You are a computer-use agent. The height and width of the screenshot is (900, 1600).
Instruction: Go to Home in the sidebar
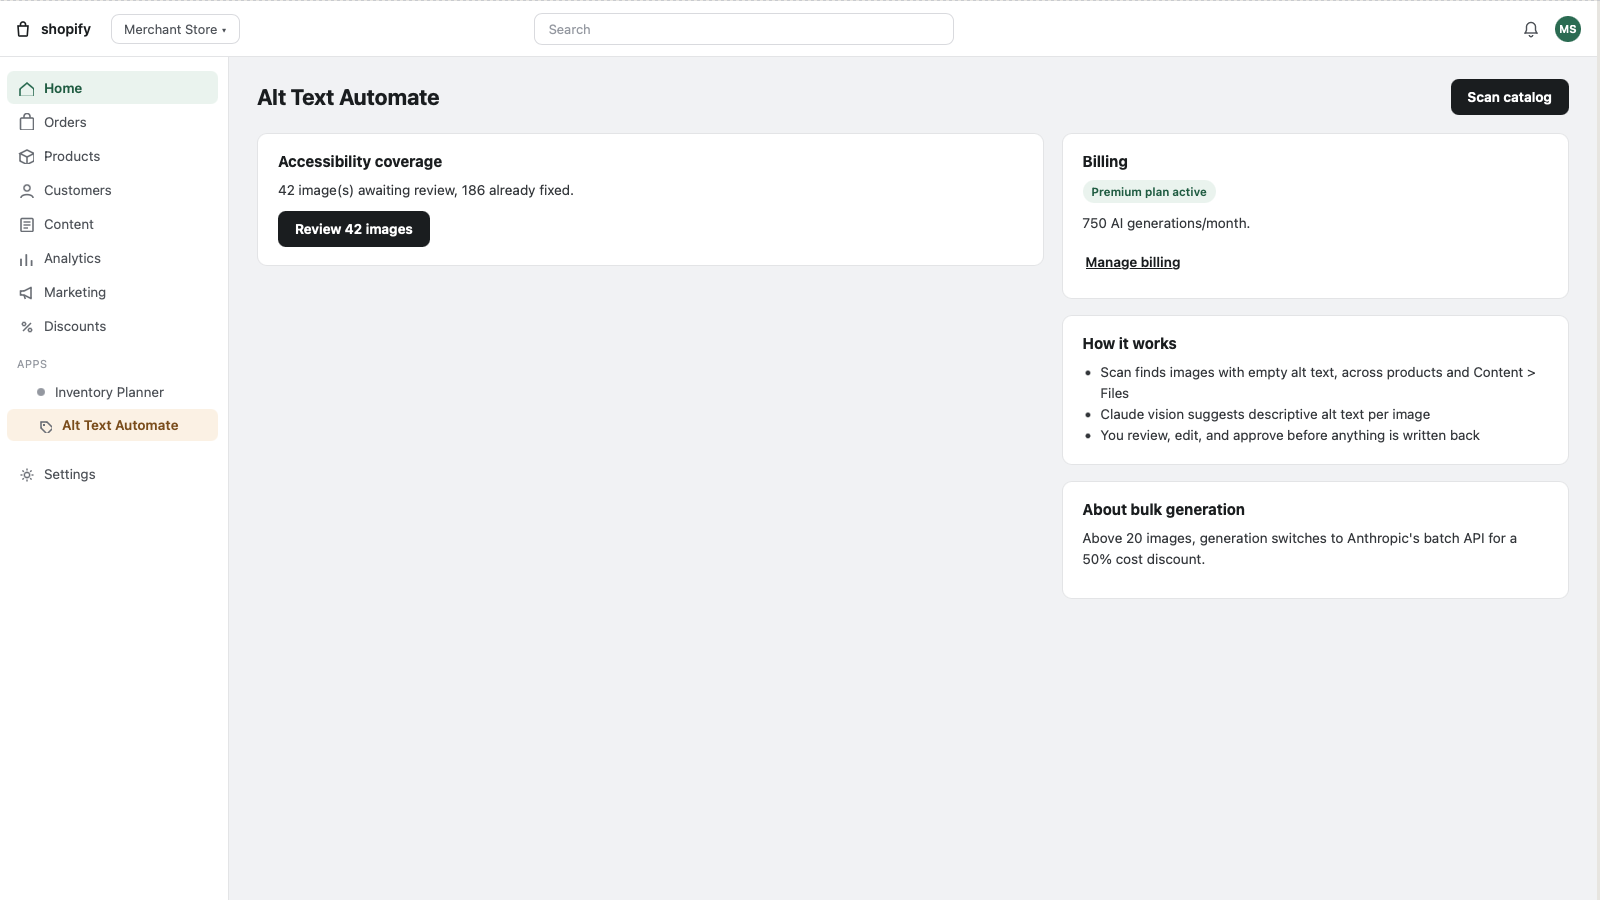click(112, 88)
